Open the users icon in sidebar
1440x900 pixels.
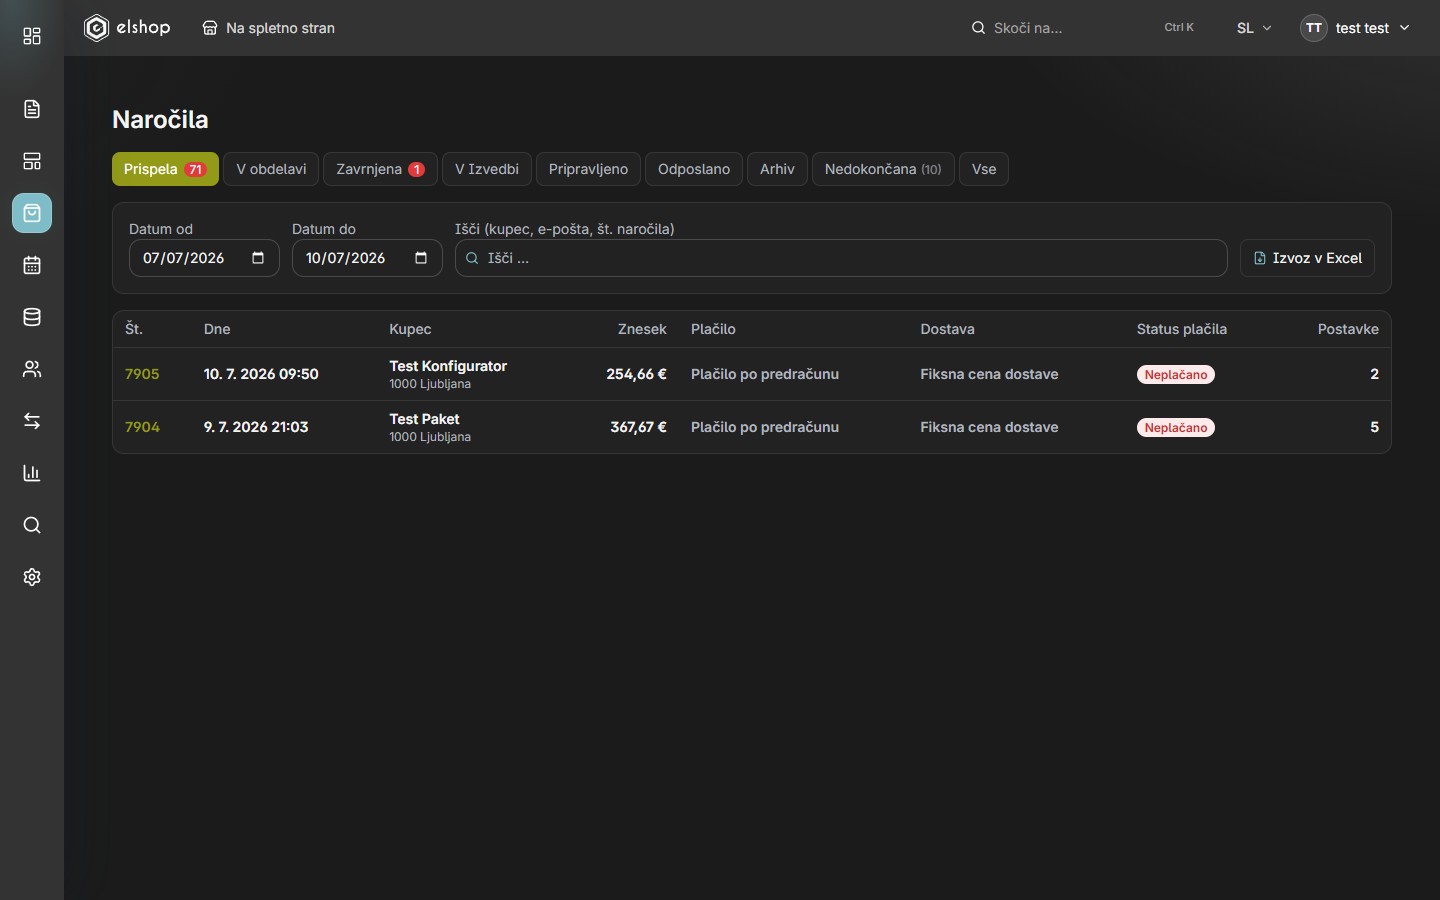coord(32,369)
